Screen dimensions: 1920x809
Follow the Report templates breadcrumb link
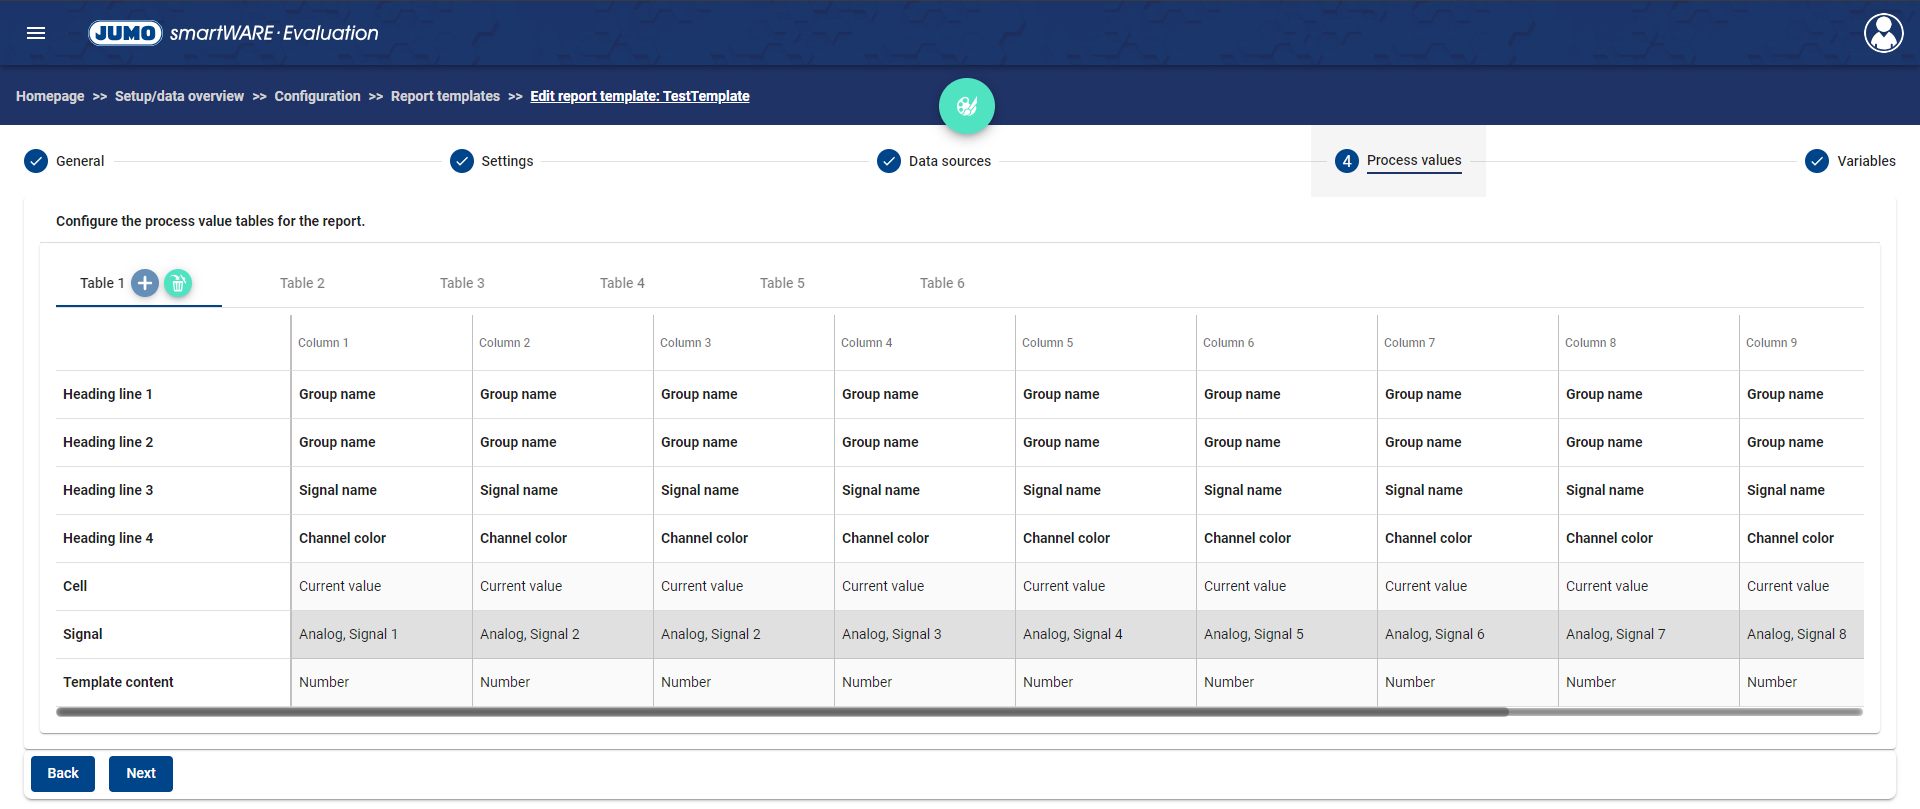[x=445, y=96]
